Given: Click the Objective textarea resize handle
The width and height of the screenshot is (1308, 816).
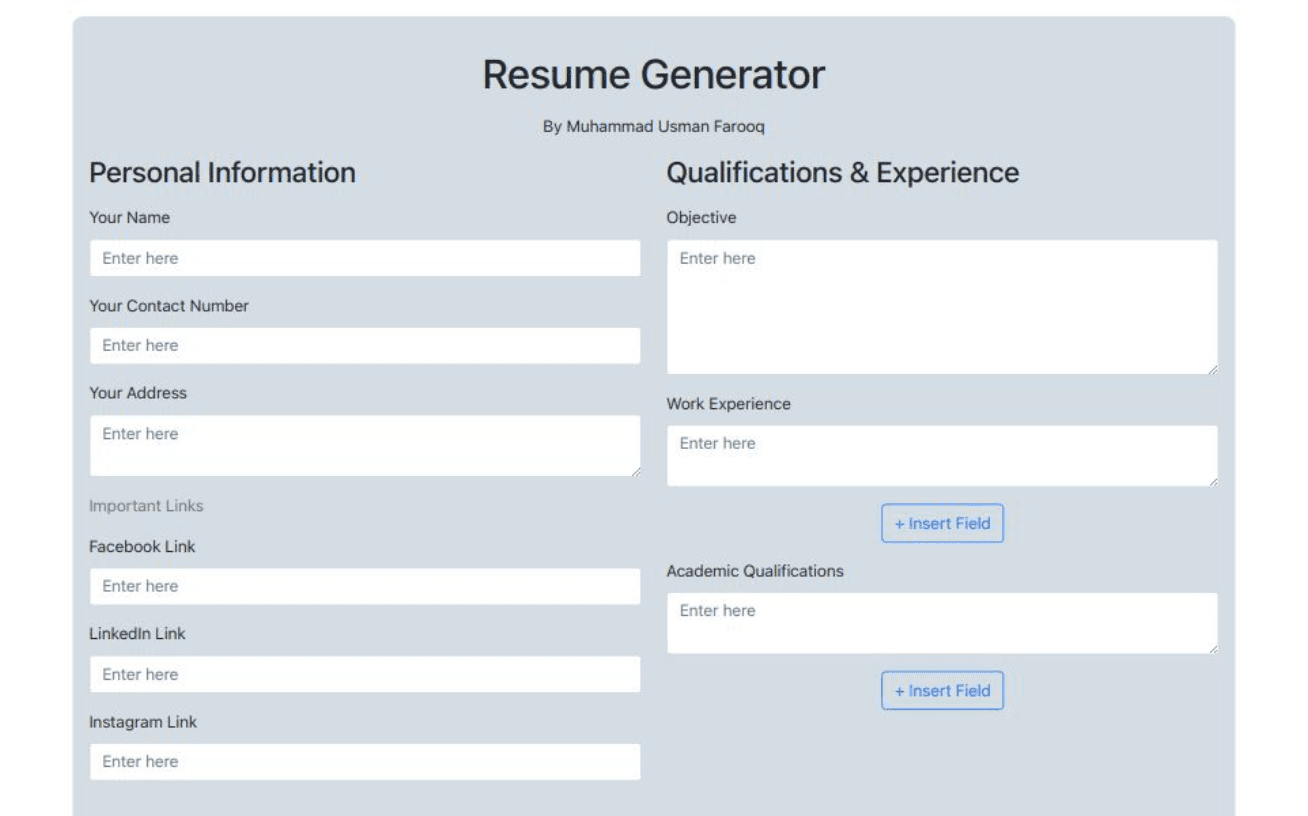Looking at the screenshot, I should point(1212,370).
